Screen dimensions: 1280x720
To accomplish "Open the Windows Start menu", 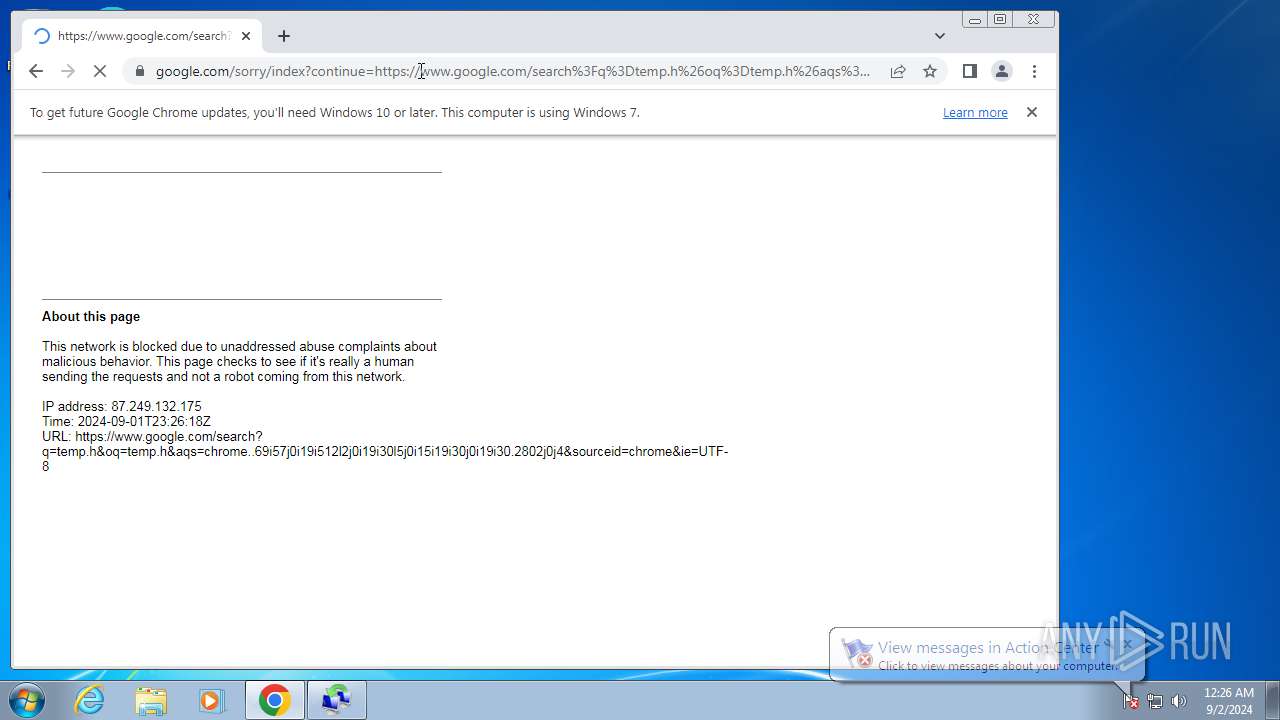I will pos(27,700).
